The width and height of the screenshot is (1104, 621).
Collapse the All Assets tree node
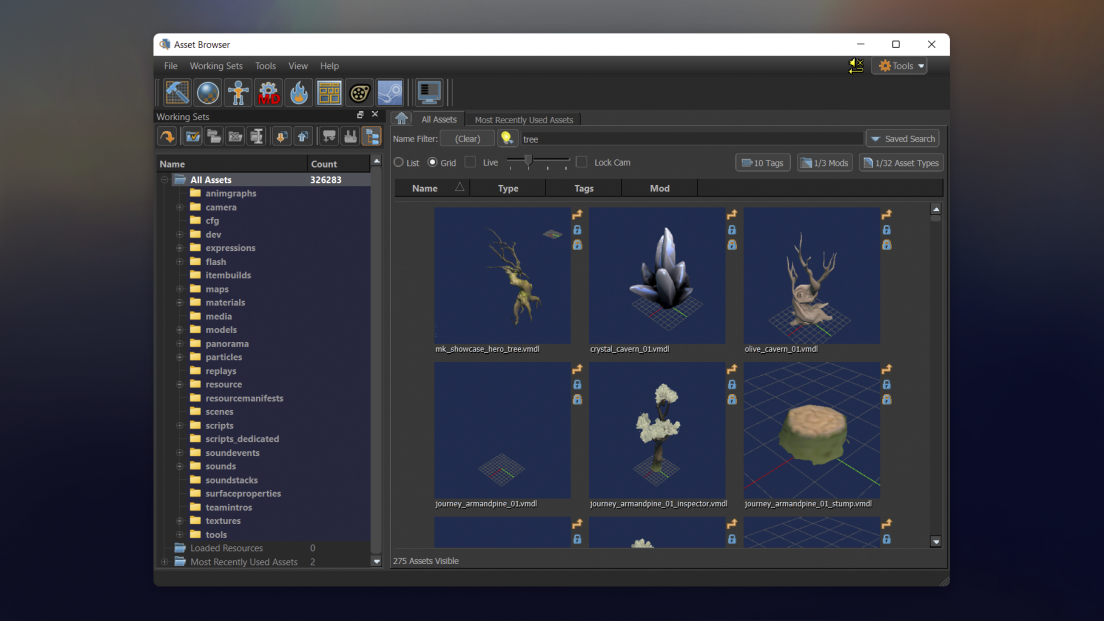163,179
